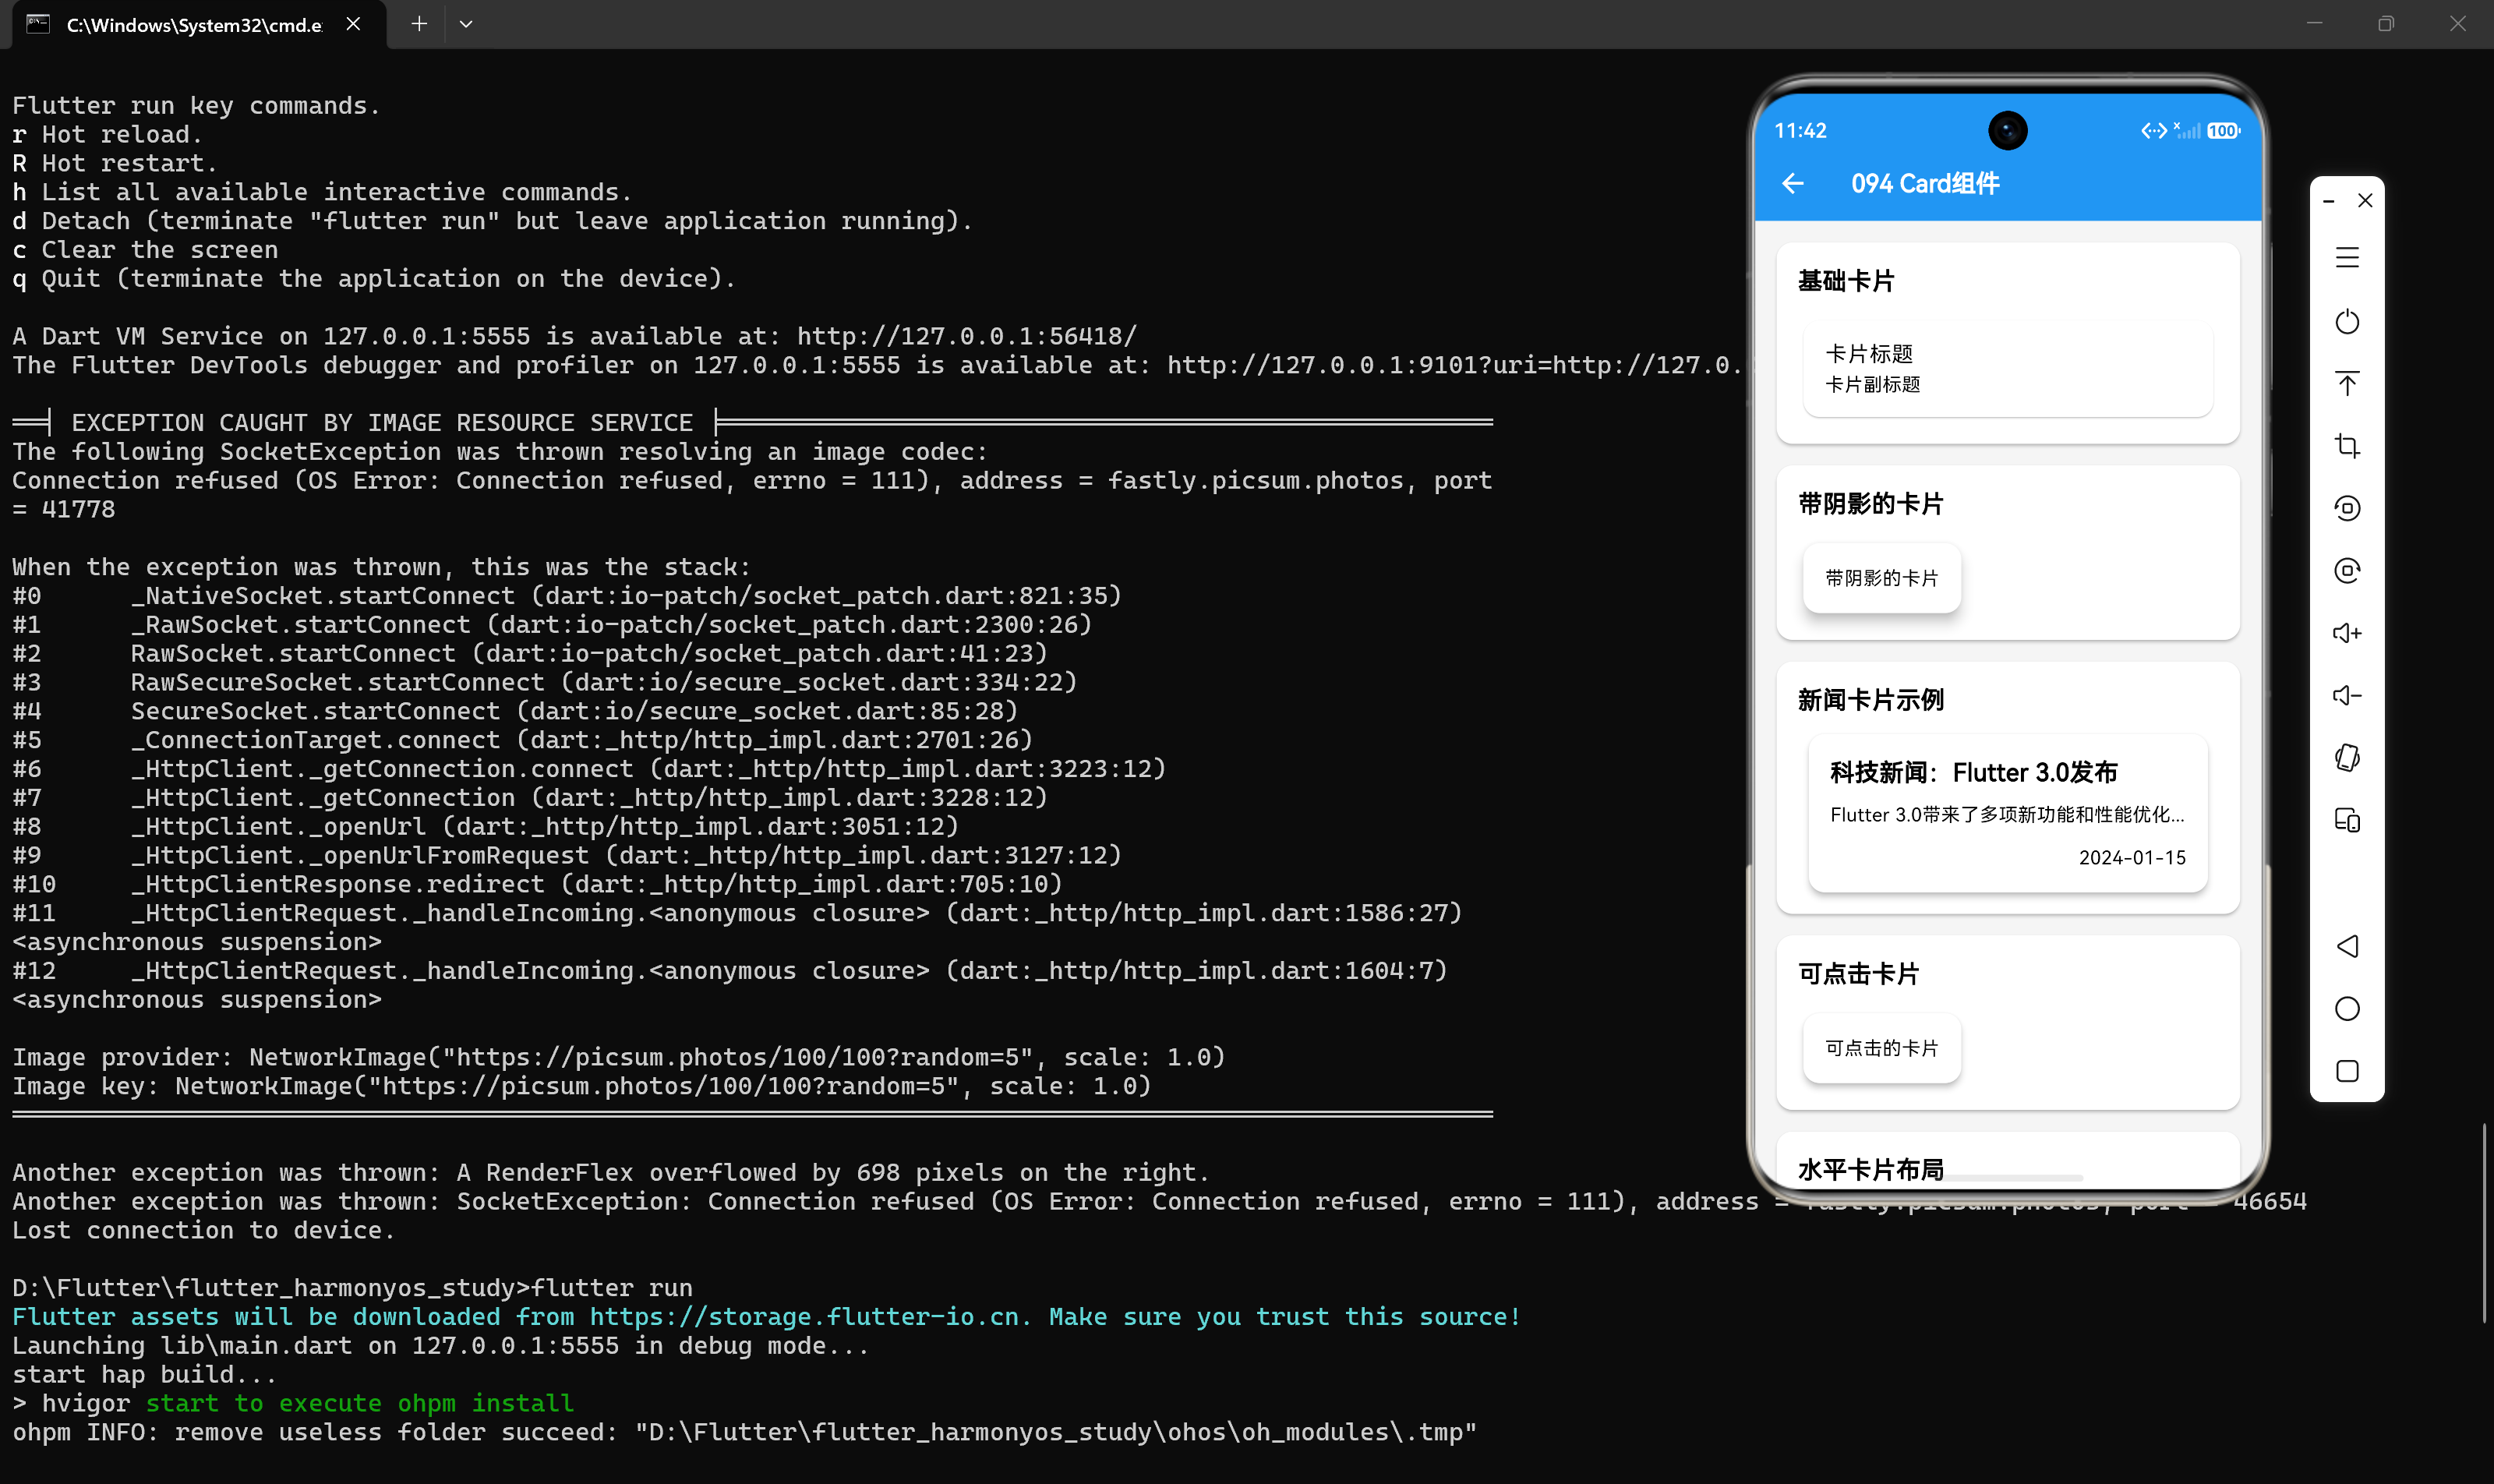The image size is (2494, 1484).
Task: Close the cmd.exe terminal tab
Action: 353,24
